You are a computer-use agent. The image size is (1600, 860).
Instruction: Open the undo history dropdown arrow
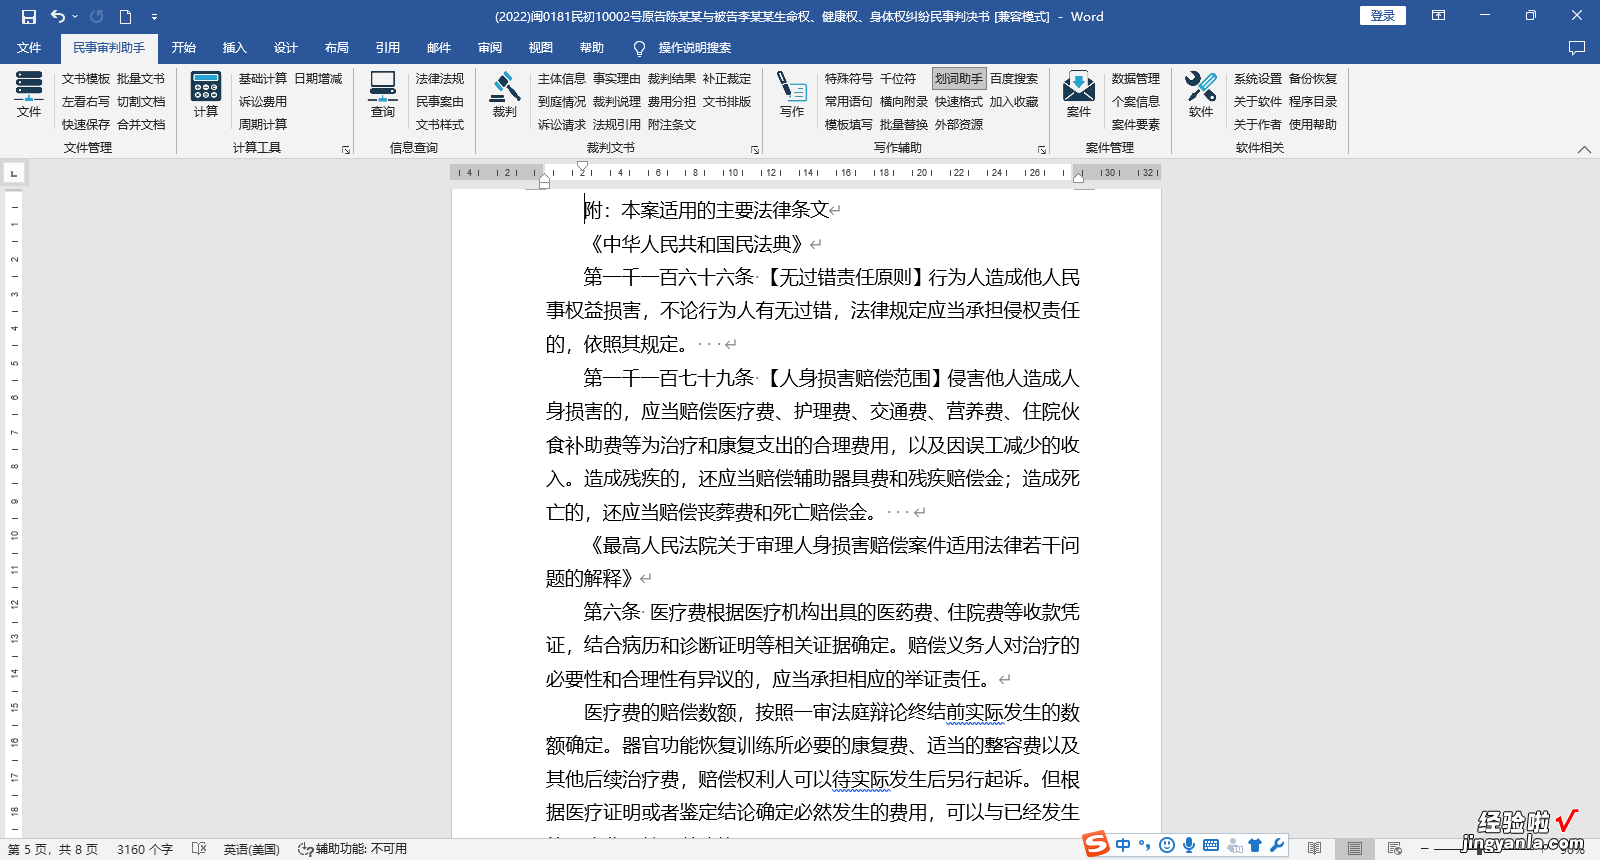75,16
